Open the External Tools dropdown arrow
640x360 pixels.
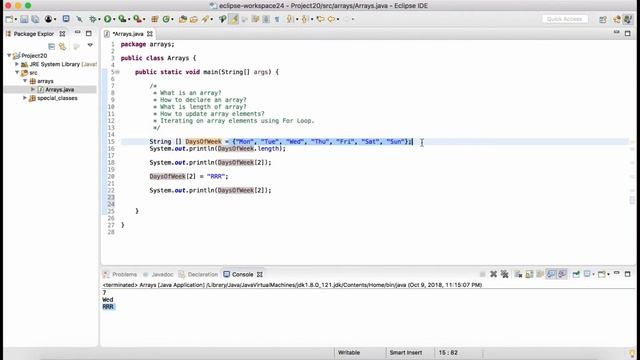[x=144, y=19]
